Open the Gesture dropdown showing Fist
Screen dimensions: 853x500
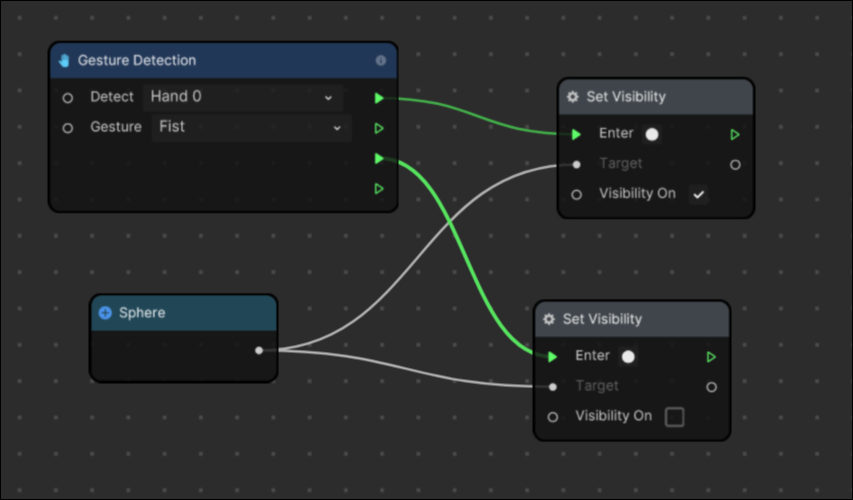coord(251,128)
